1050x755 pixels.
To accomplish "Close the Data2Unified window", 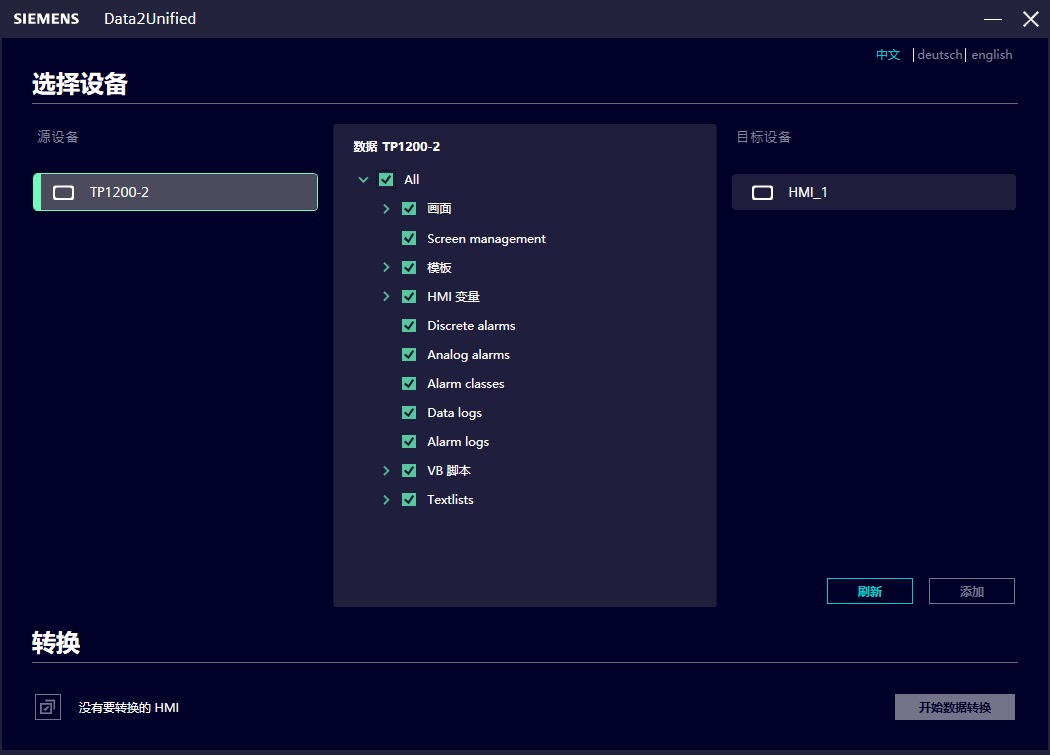I will pos(1031,19).
